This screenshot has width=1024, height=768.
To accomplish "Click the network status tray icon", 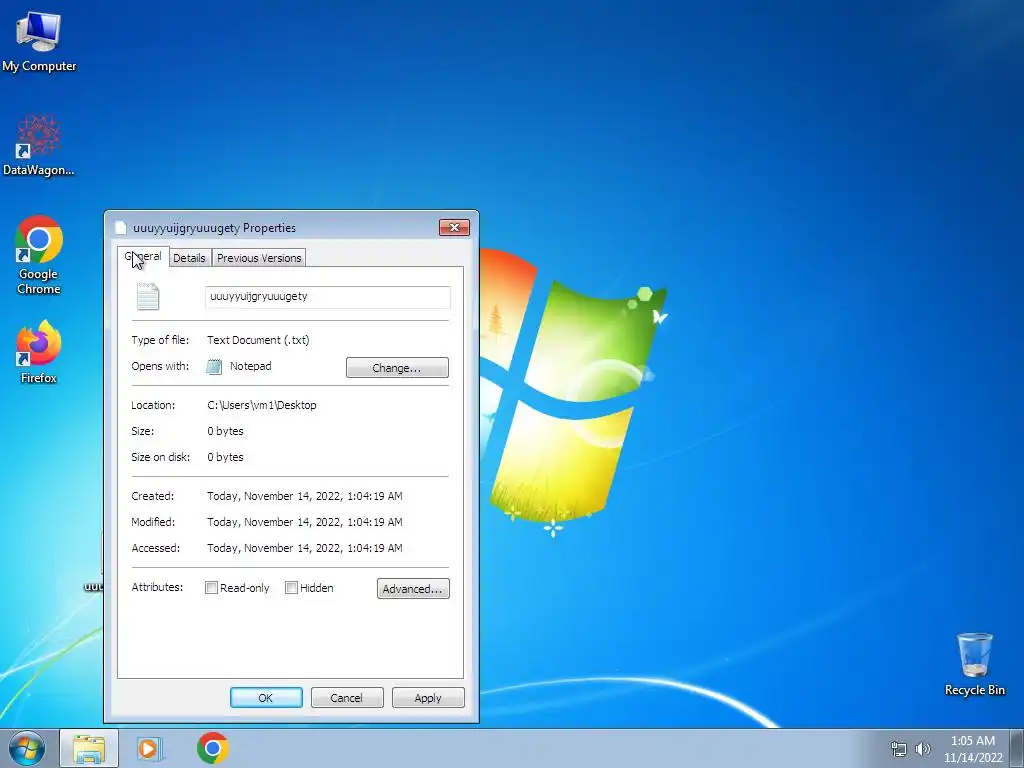I will 899,749.
